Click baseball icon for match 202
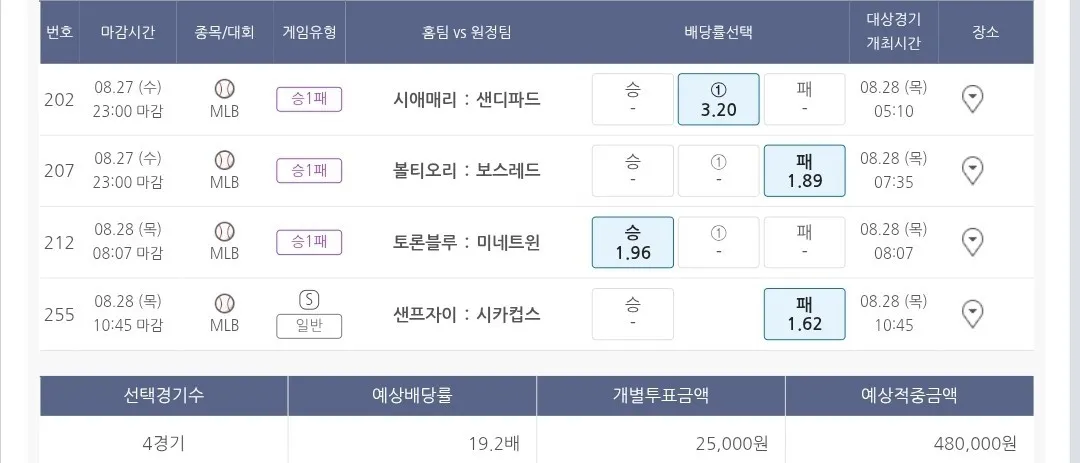Image resolution: width=1080 pixels, height=463 pixels. 224,88
